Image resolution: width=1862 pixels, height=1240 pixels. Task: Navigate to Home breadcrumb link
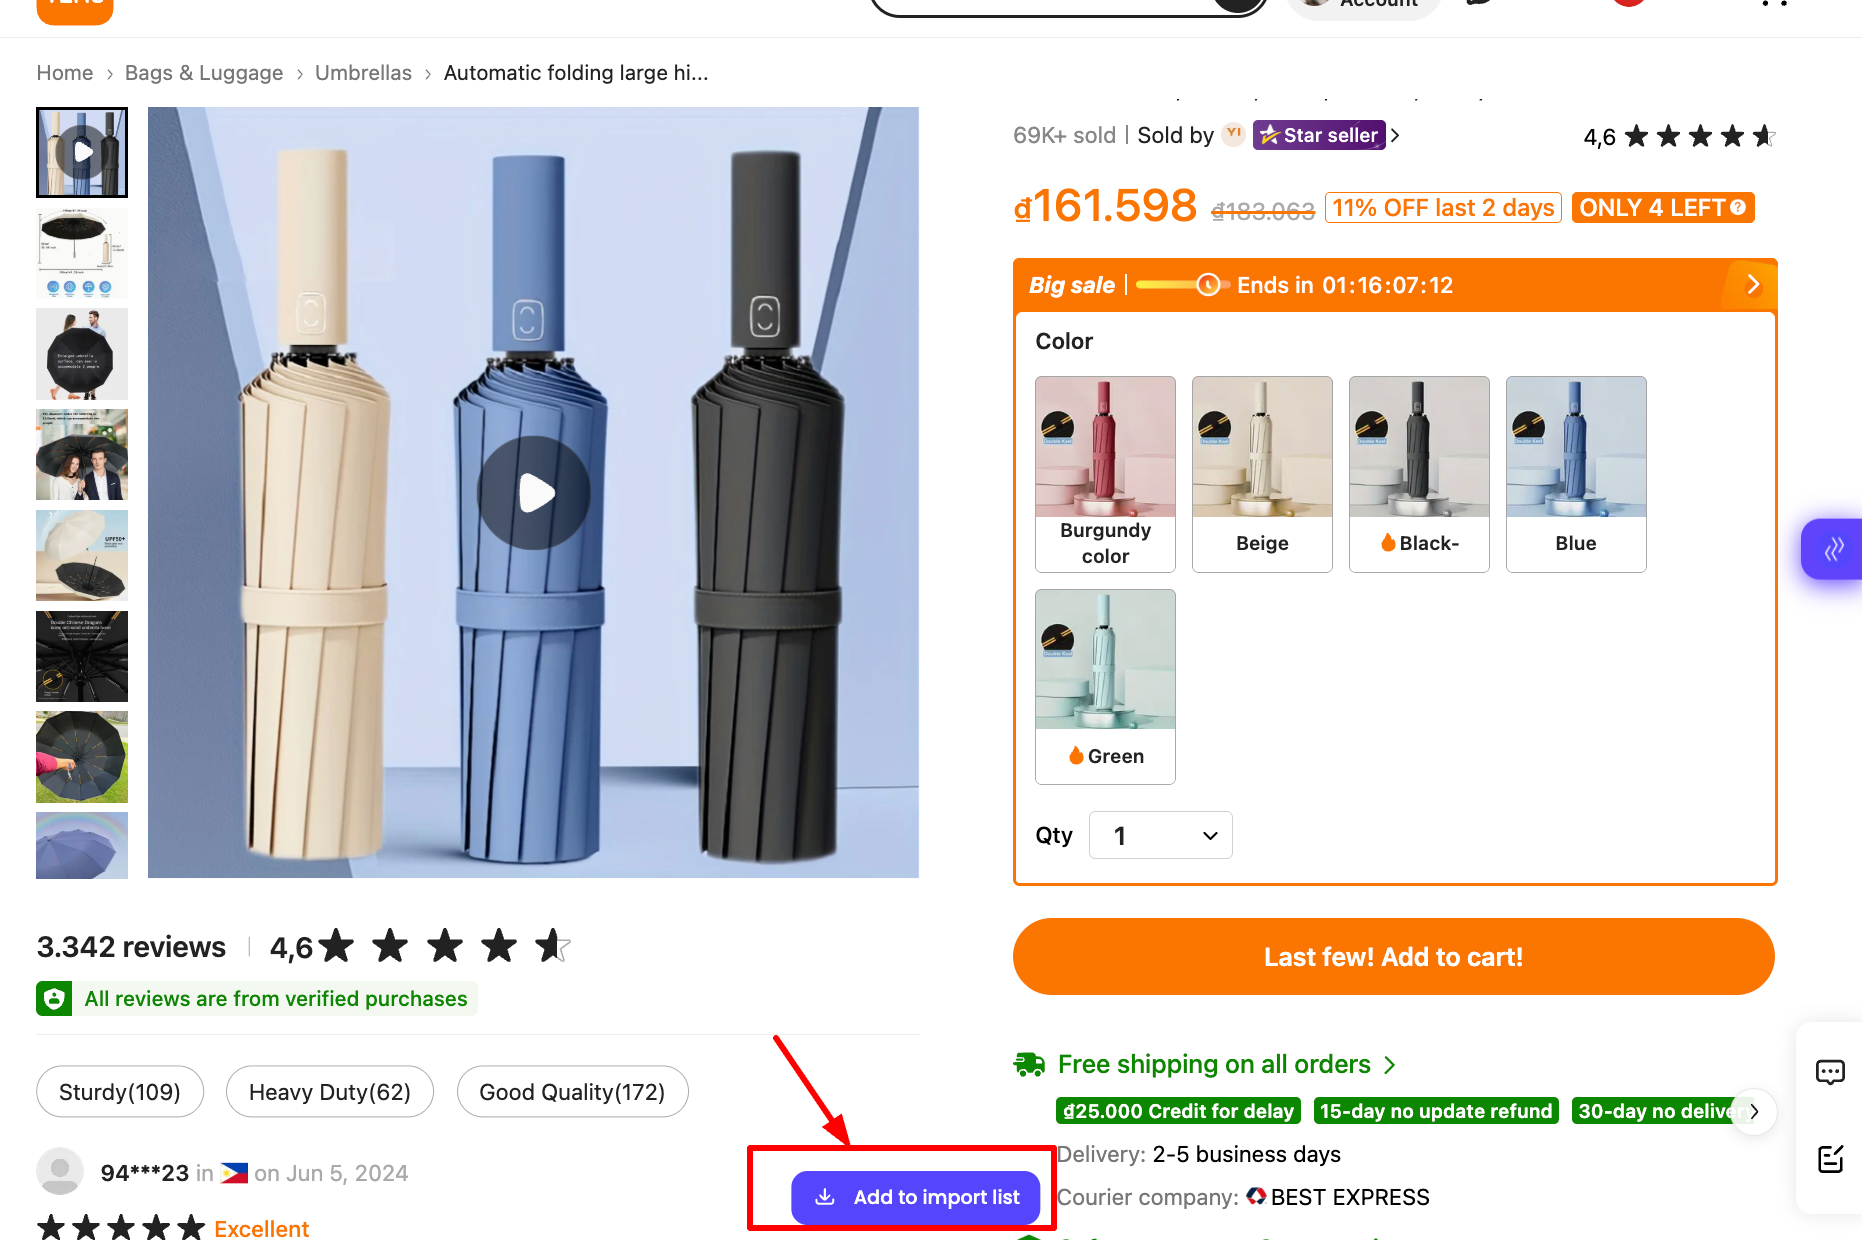64,72
